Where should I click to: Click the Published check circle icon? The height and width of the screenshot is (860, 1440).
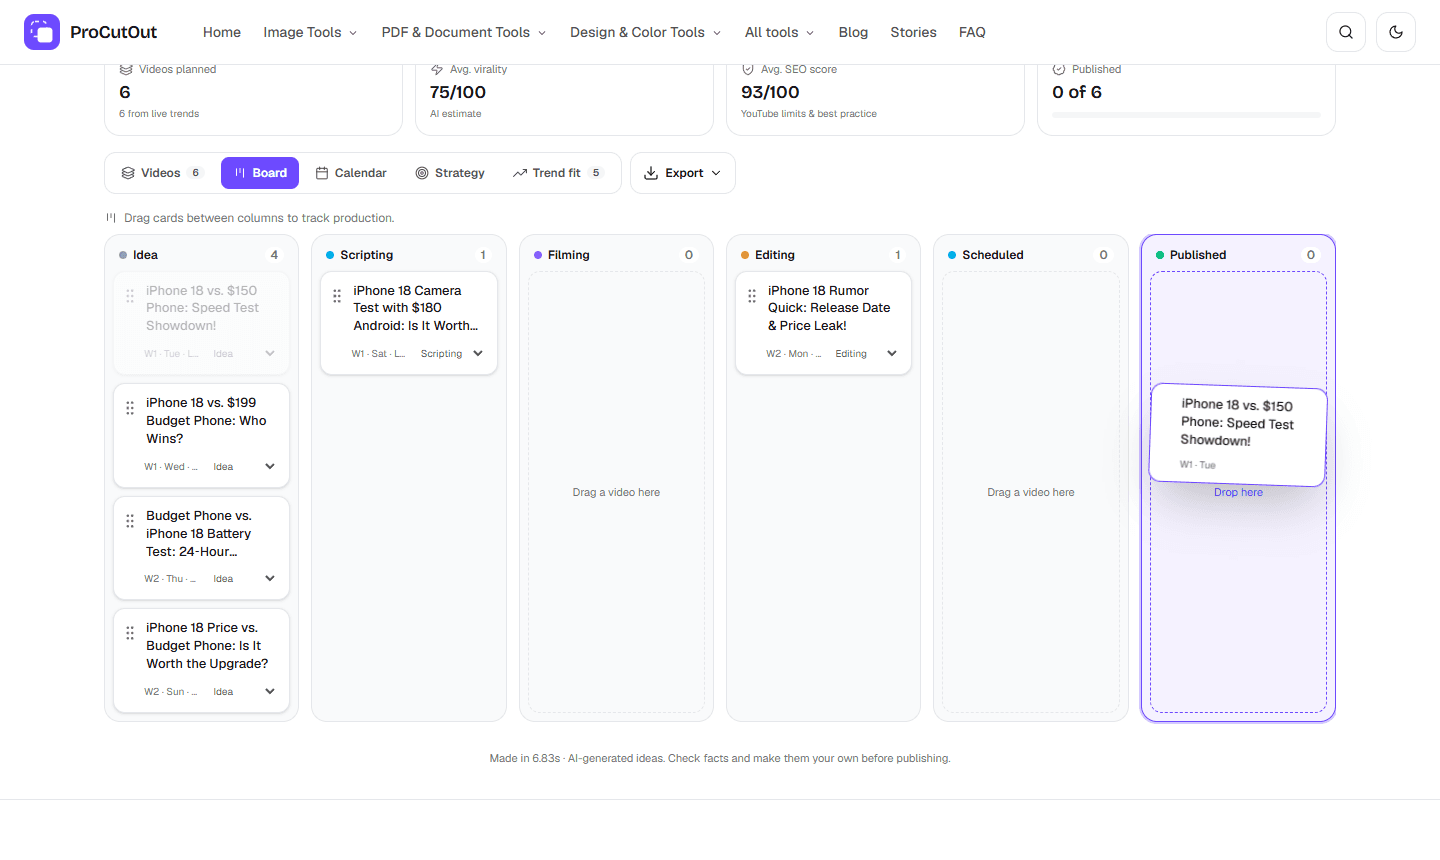coord(1059,69)
